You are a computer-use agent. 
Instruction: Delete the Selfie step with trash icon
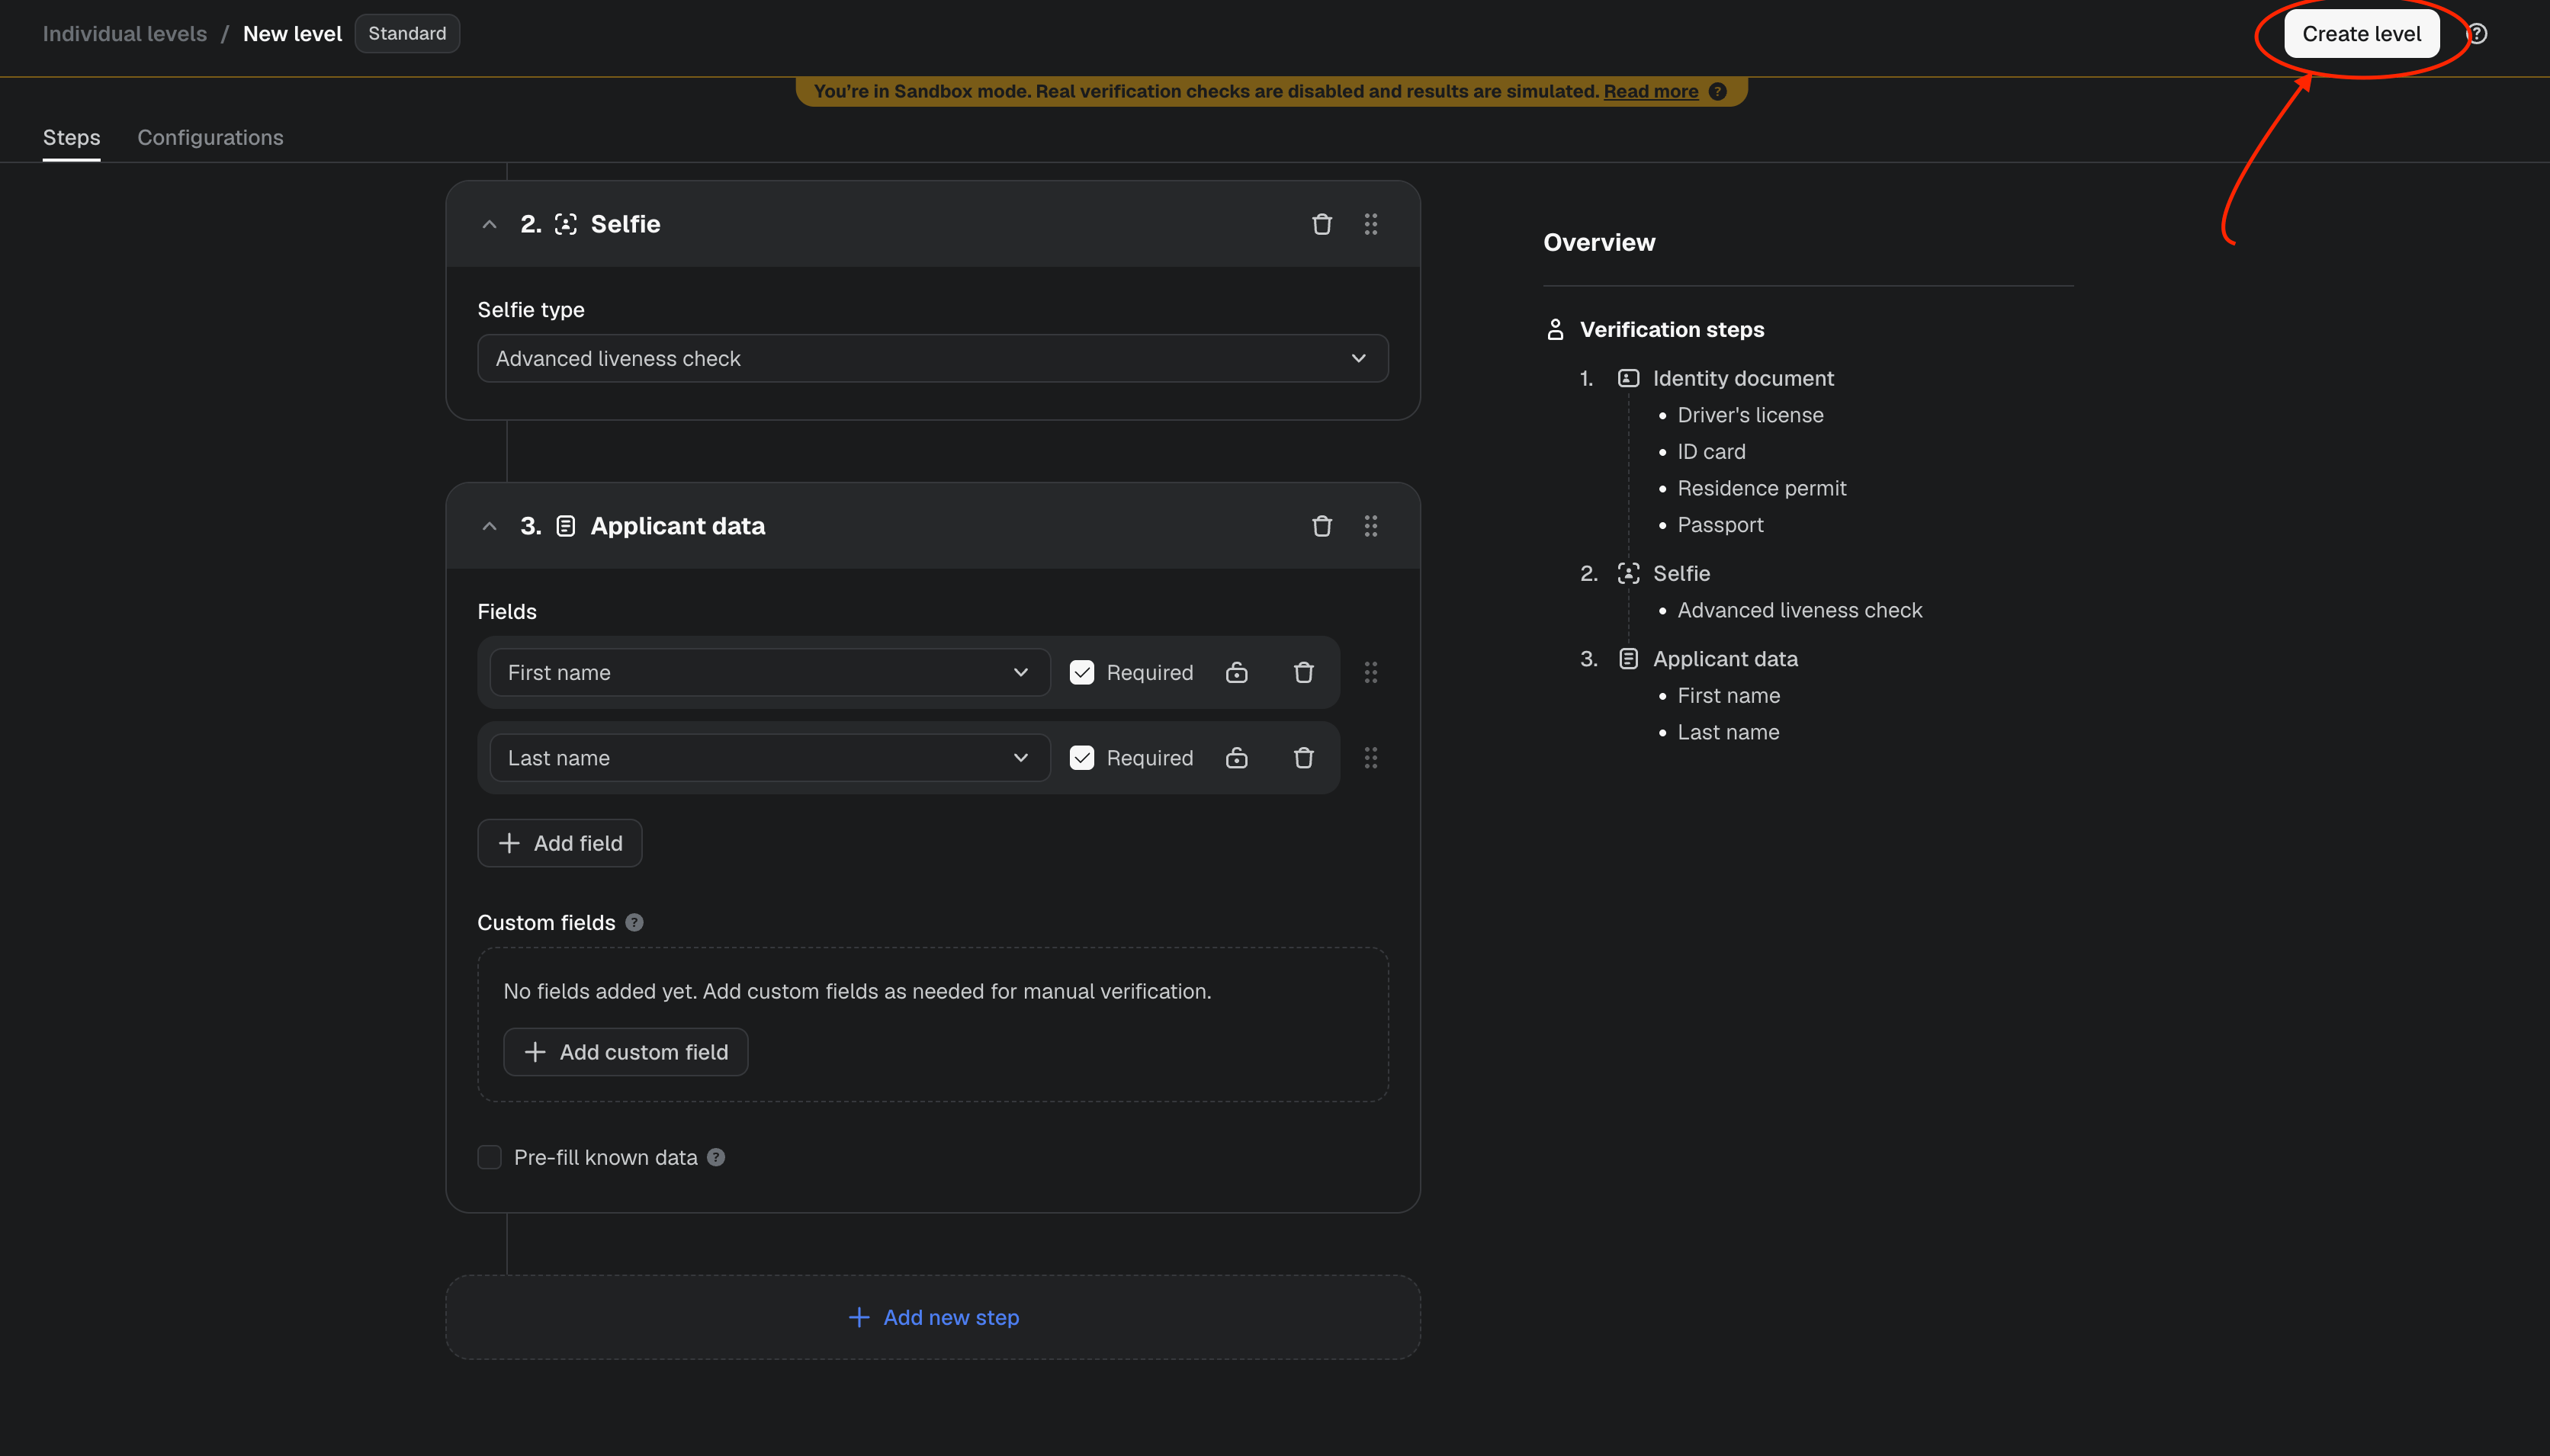point(1322,224)
